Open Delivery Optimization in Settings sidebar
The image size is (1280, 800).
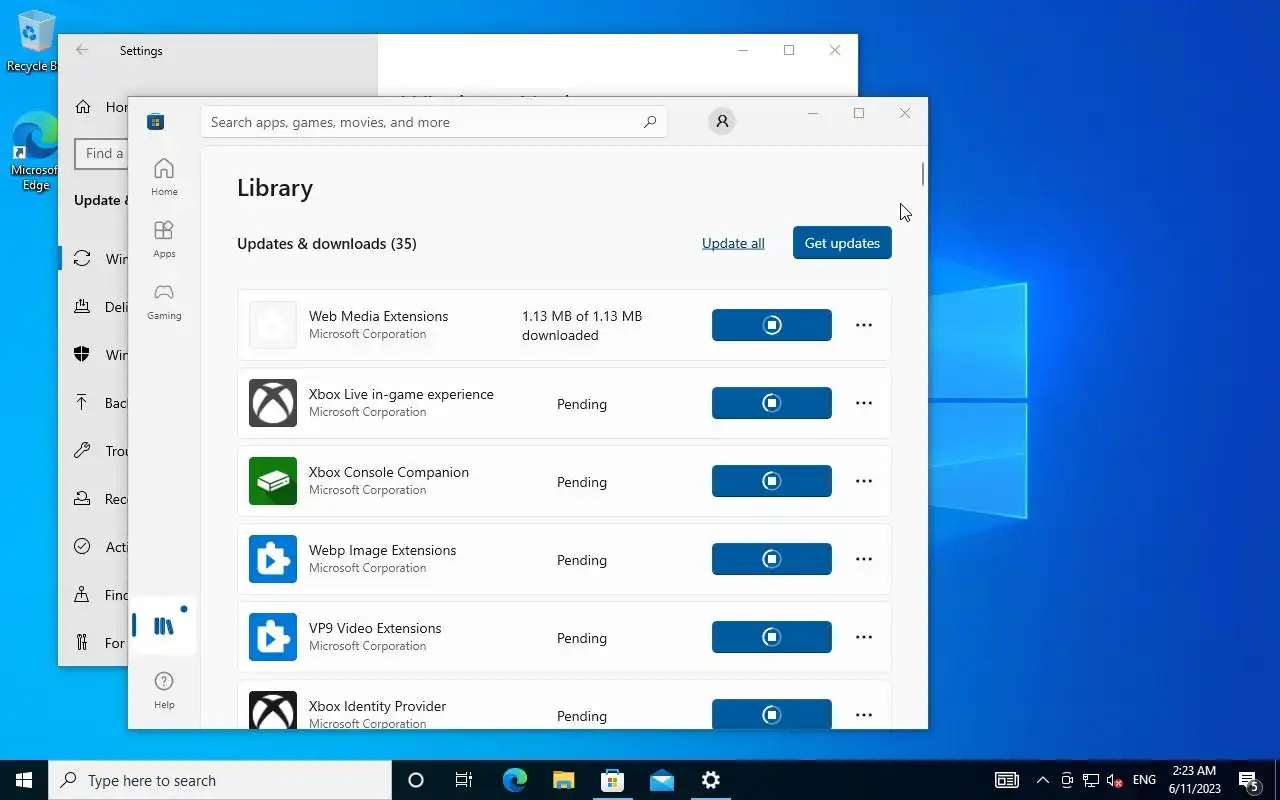(94, 307)
